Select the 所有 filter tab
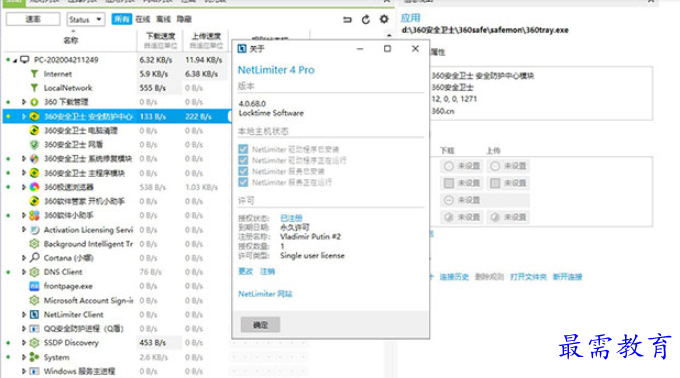The width and height of the screenshot is (680, 378). coord(121,19)
